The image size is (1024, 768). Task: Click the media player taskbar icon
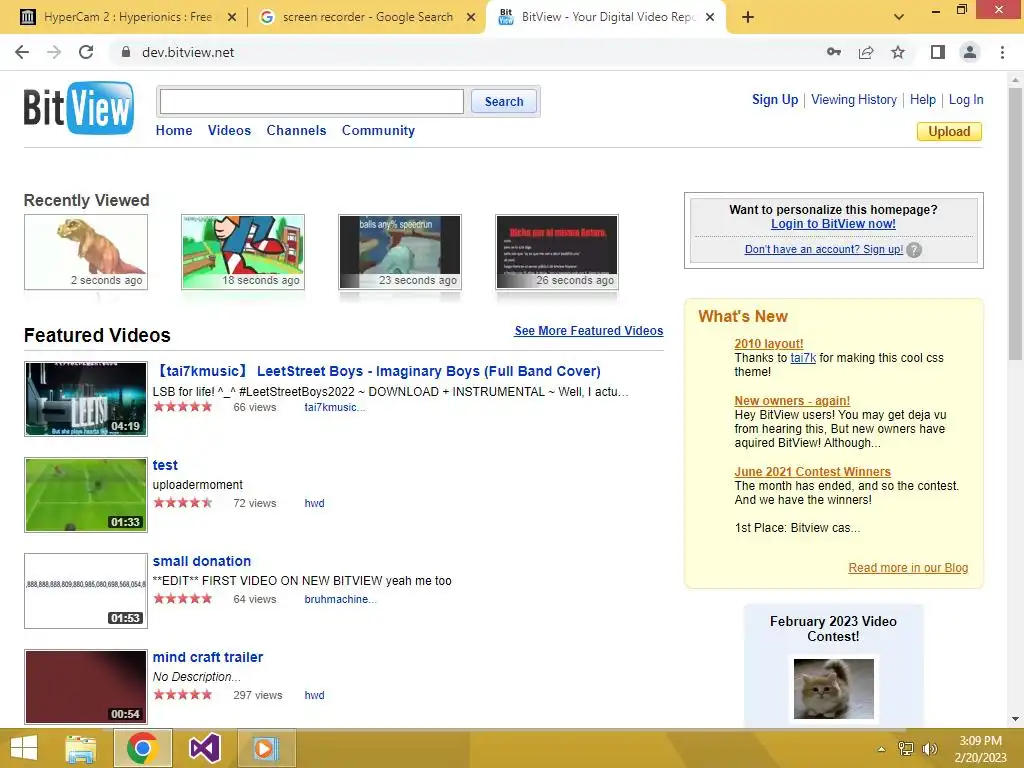click(x=266, y=748)
